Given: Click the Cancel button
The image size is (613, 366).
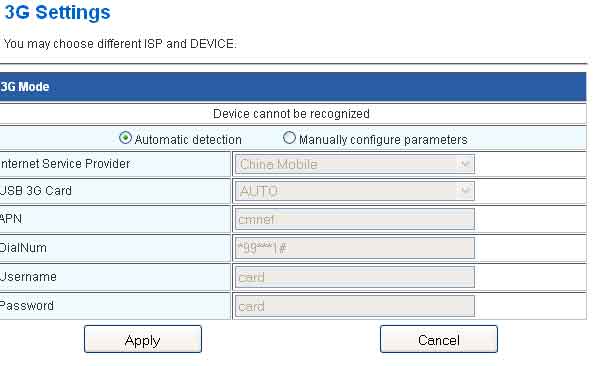Looking at the screenshot, I should (x=439, y=339).
